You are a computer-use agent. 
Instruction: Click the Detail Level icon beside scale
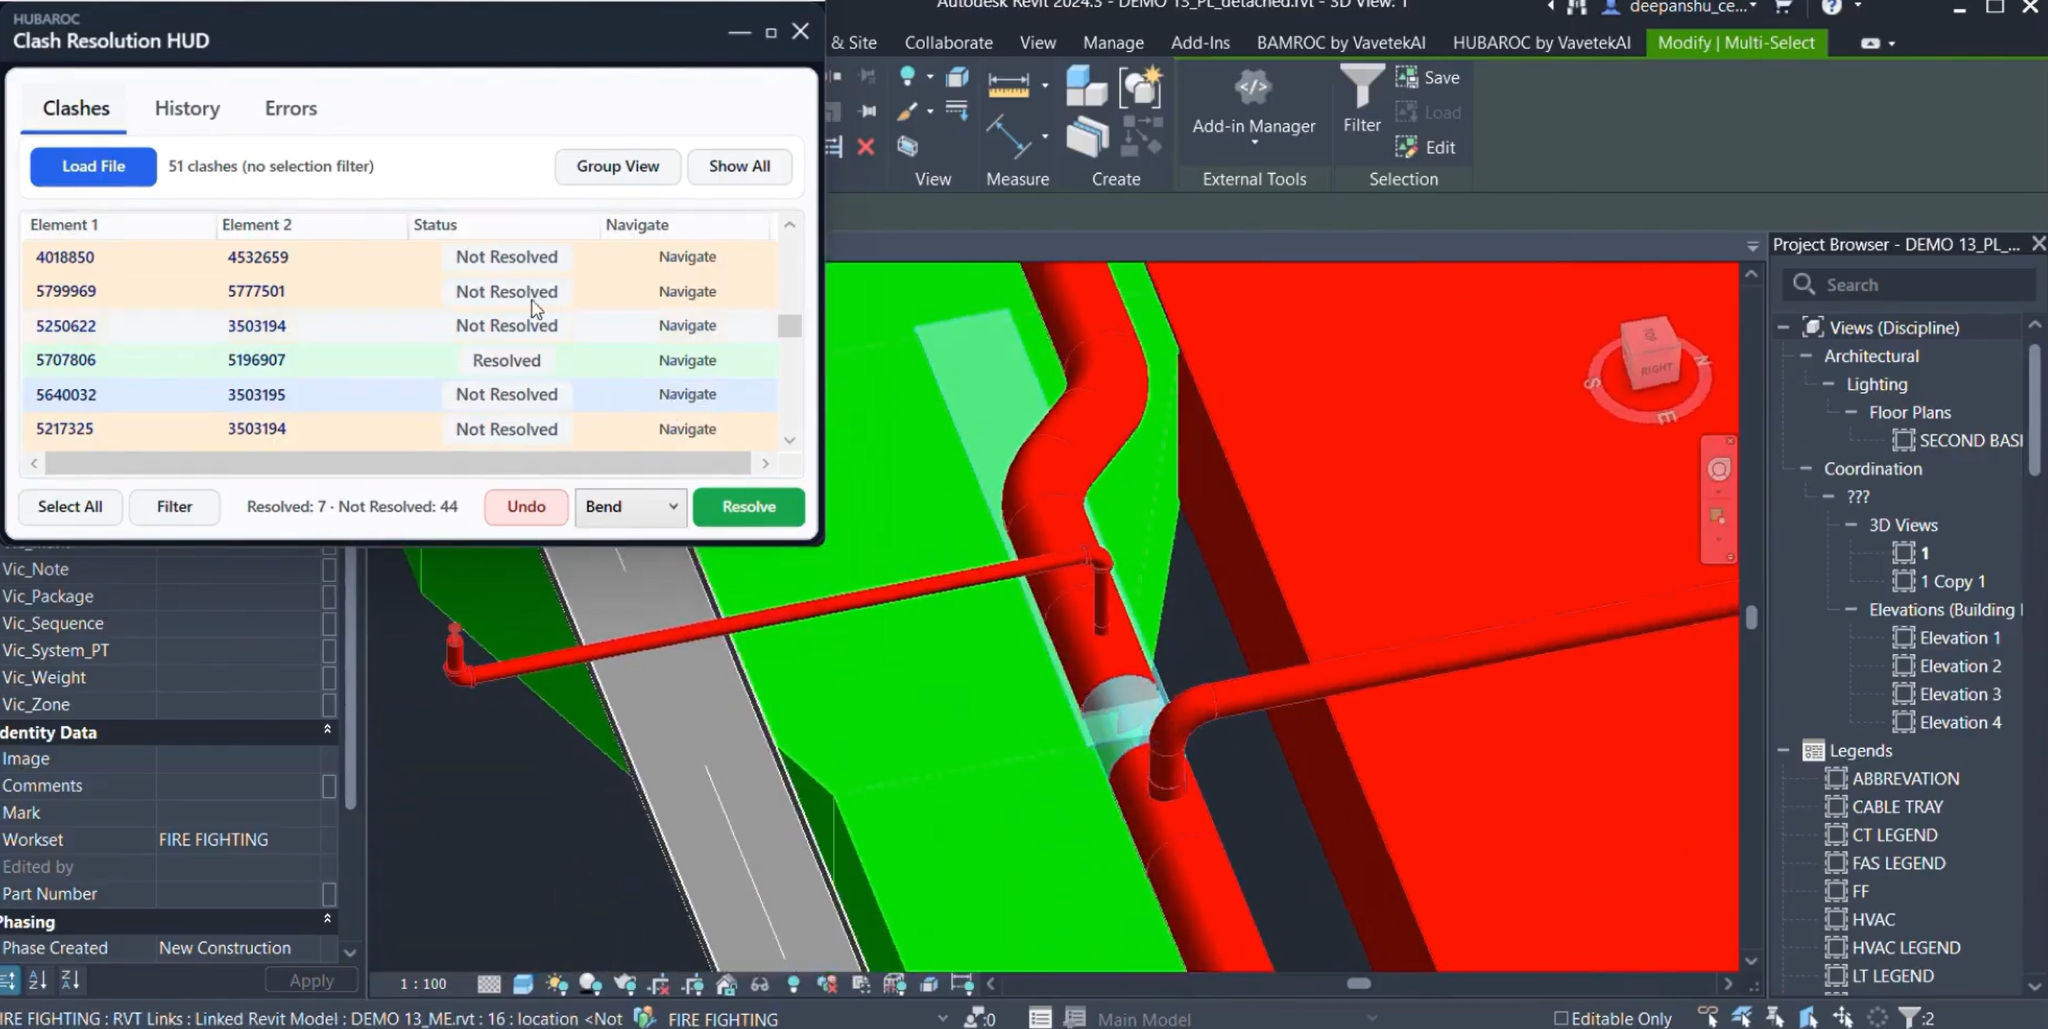[x=488, y=984]
